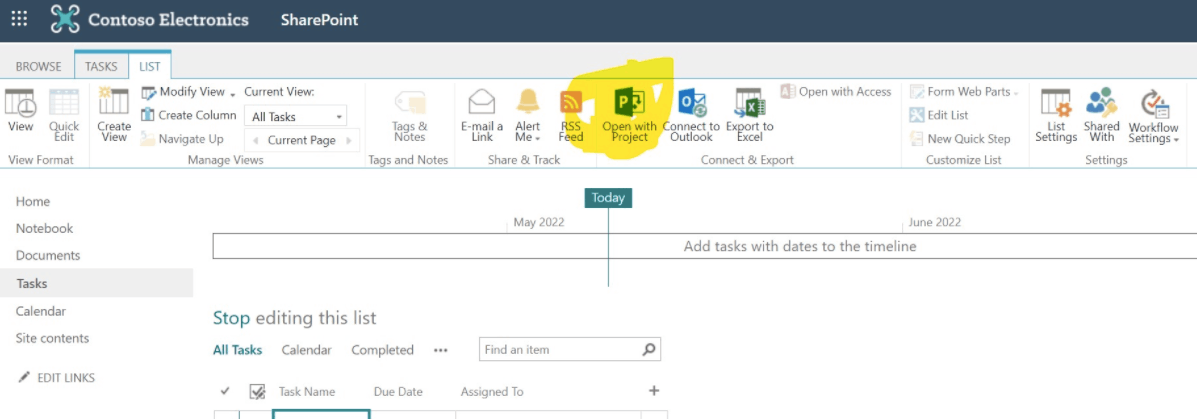Switch to Quick Edit view
Image resolution: width=1197 pixels, height=419 pixels.
(64, 115)
